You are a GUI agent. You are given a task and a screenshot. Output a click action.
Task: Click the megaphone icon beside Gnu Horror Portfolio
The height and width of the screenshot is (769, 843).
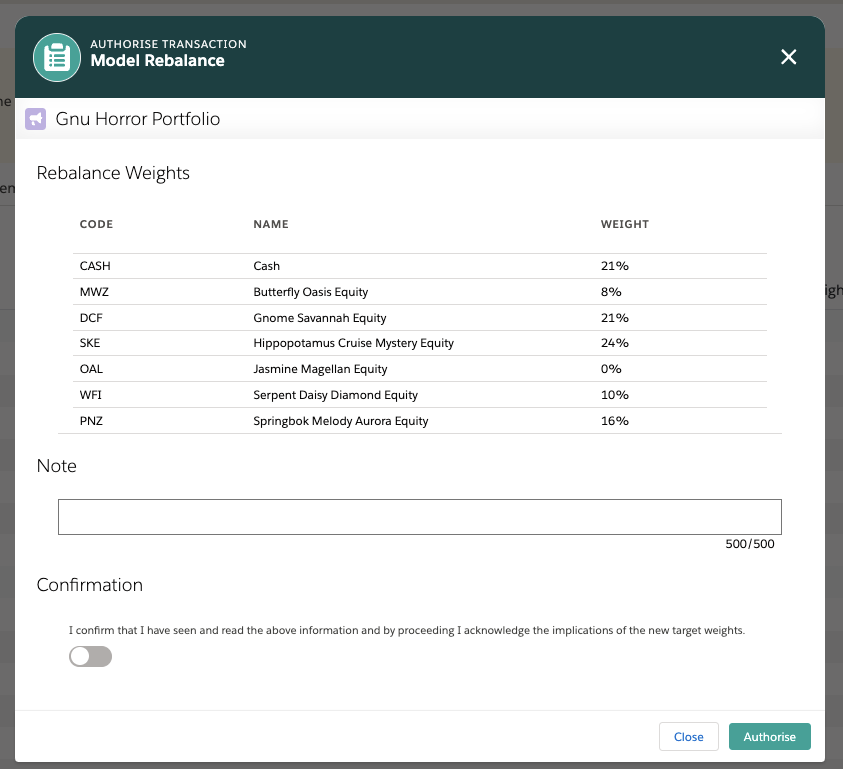click(x=36, y=119)
